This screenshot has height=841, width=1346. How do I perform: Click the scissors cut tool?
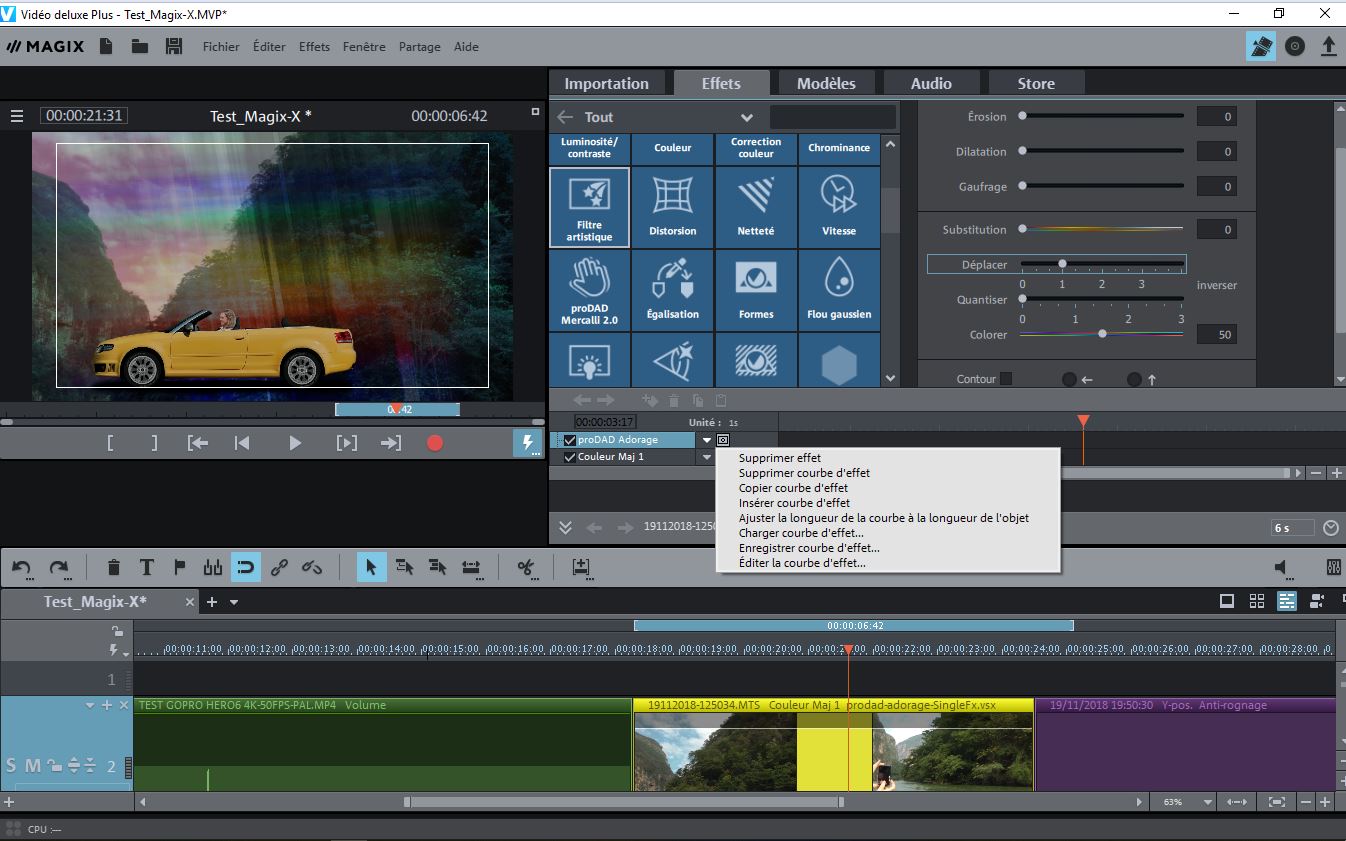click(x=525, y=568)
